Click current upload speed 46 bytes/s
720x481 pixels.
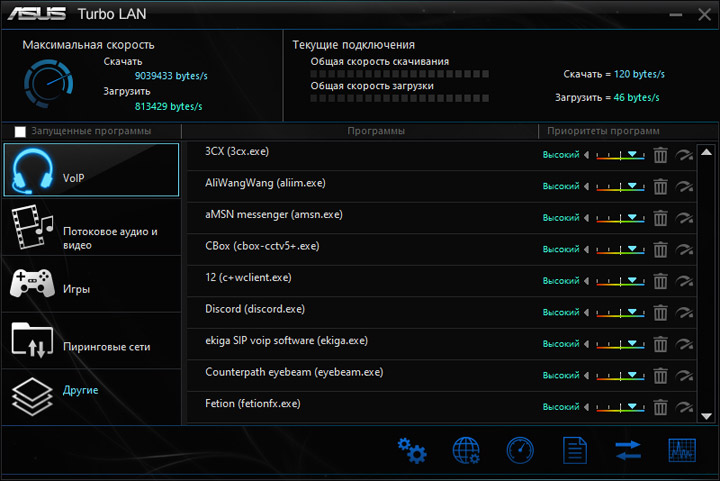click(636, 98)
